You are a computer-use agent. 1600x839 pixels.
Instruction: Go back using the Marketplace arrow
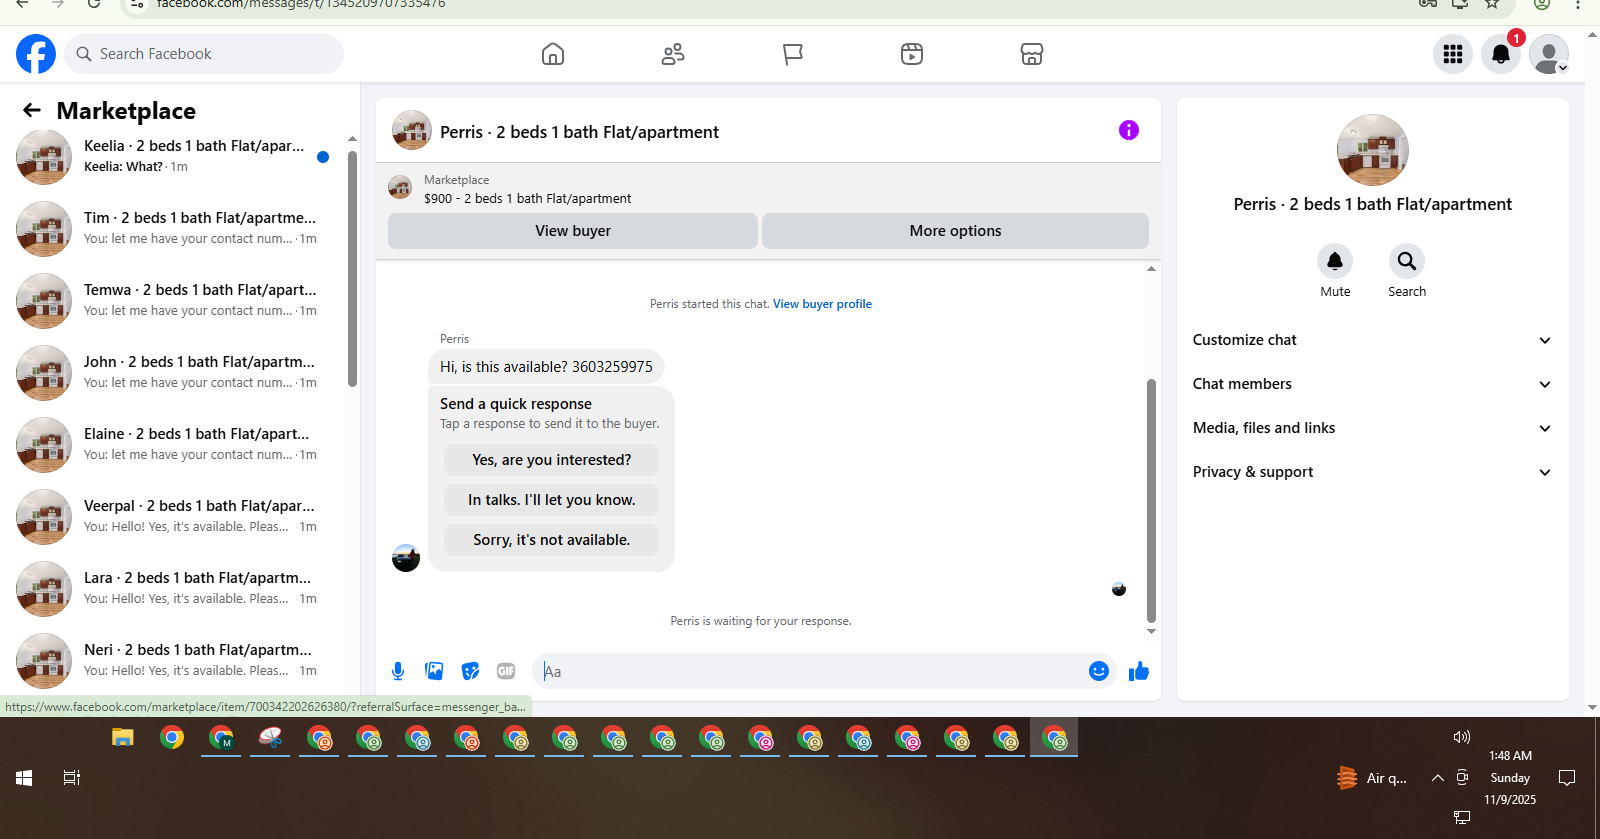coord(32,110)
